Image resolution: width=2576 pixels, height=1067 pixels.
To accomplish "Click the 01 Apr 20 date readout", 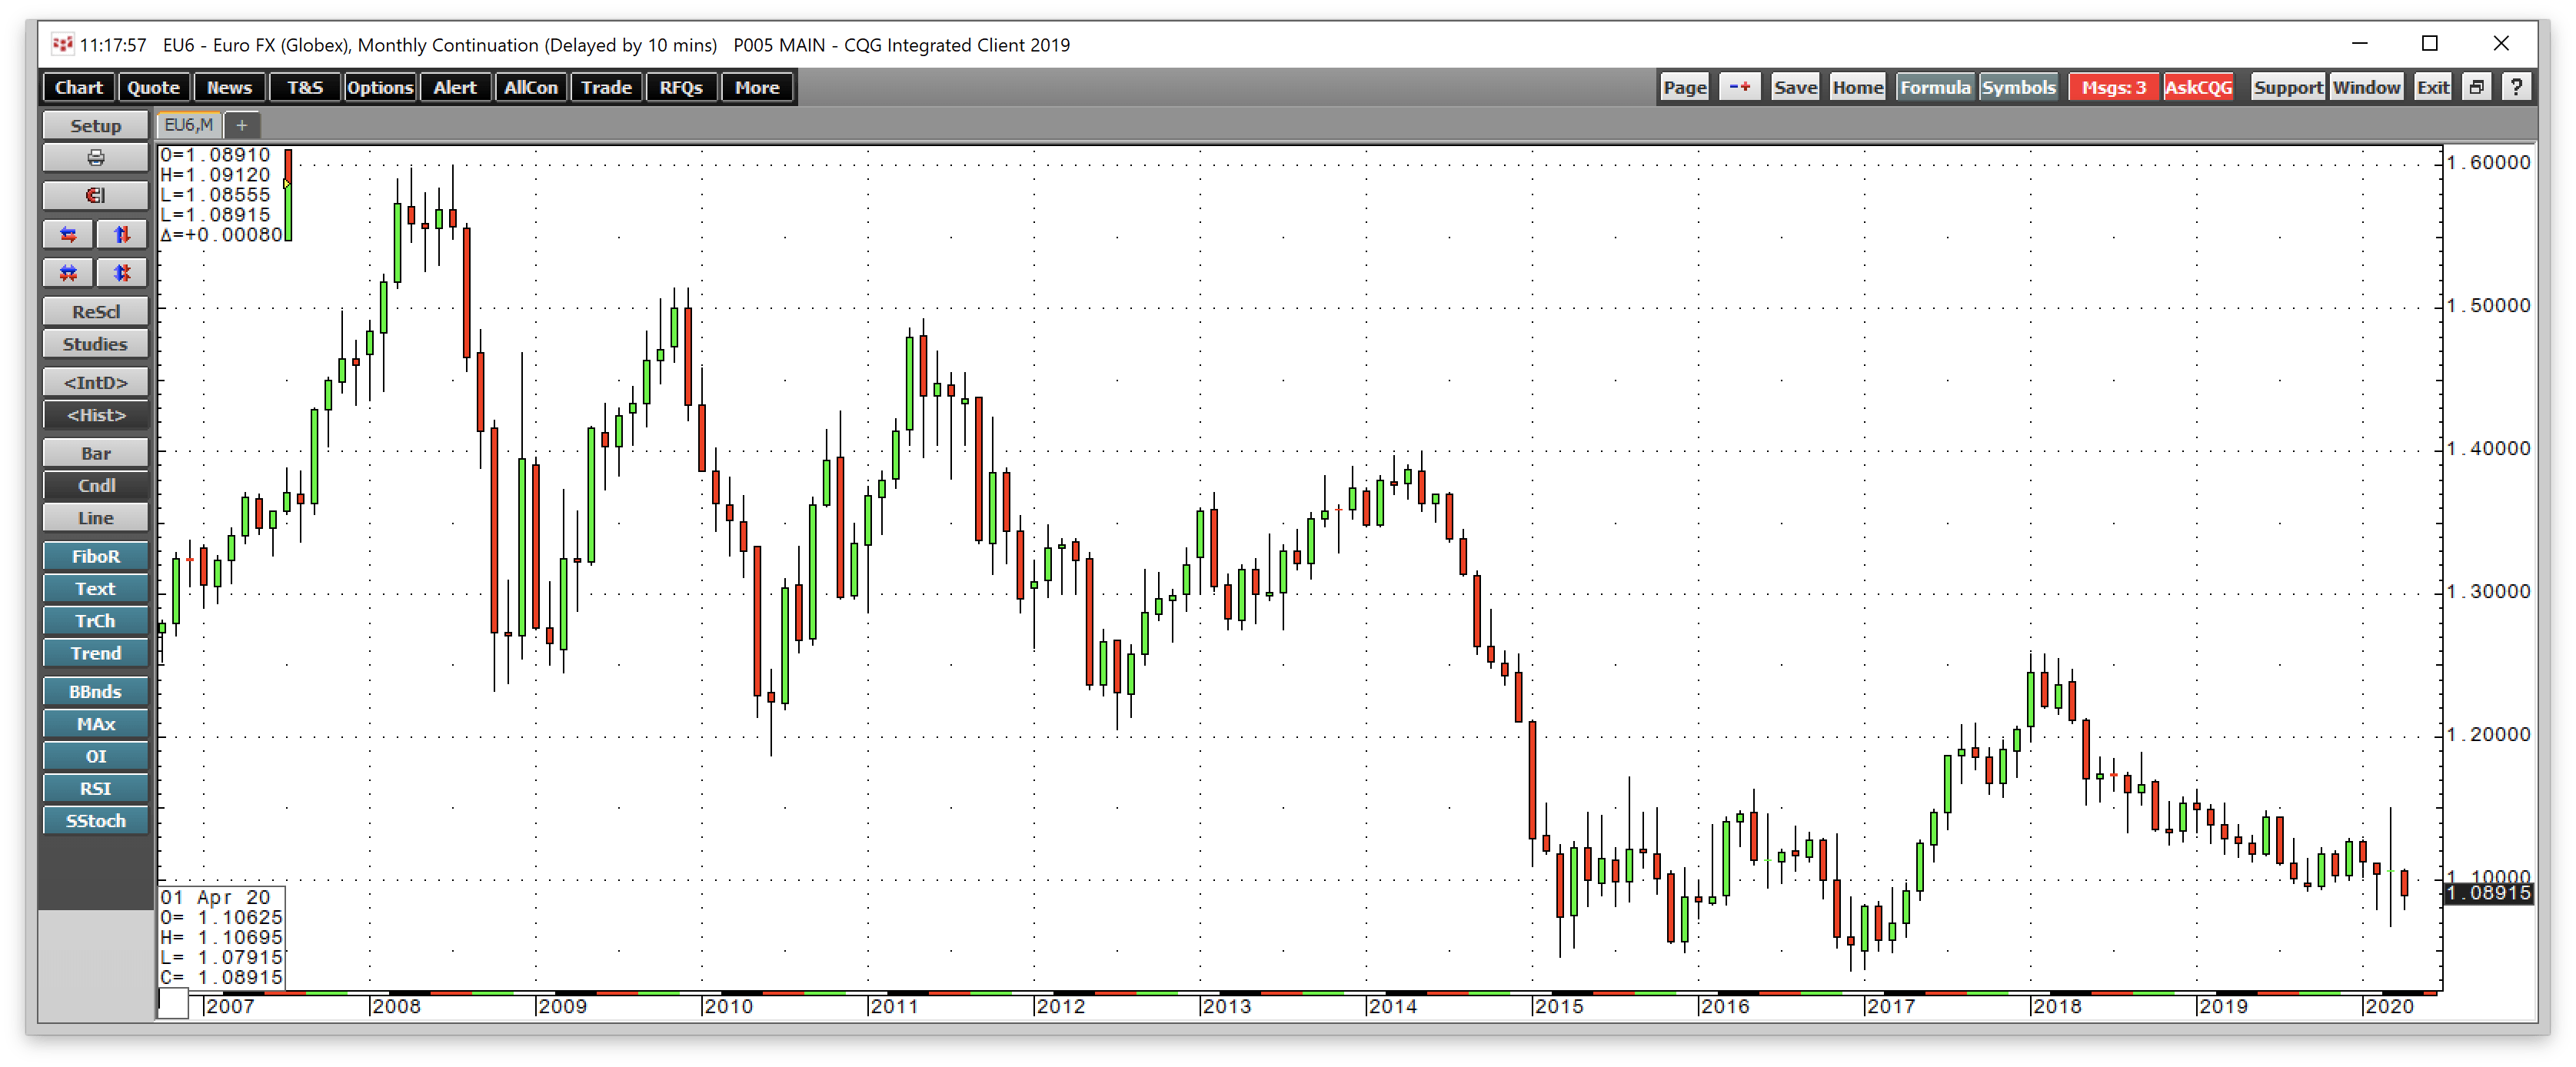I will pyautogui.click(x=216, y=897).
